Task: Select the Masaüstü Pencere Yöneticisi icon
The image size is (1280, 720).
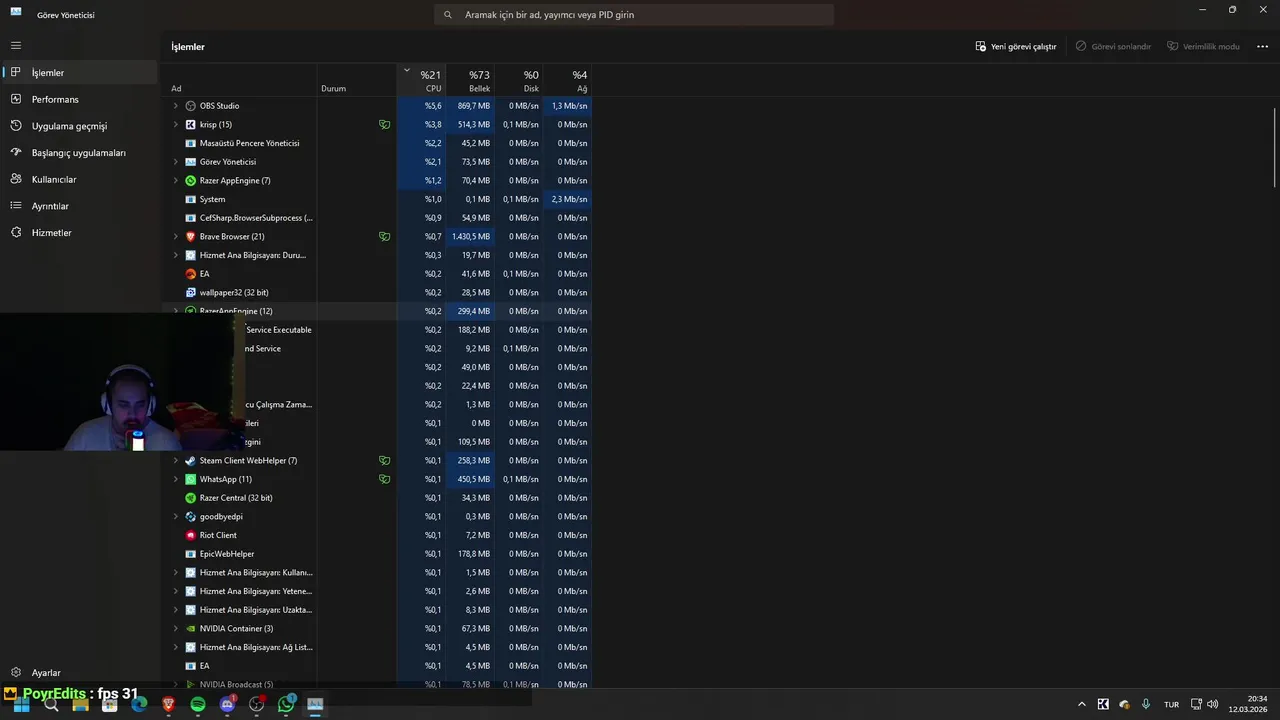Action: (x=191, y=143)
